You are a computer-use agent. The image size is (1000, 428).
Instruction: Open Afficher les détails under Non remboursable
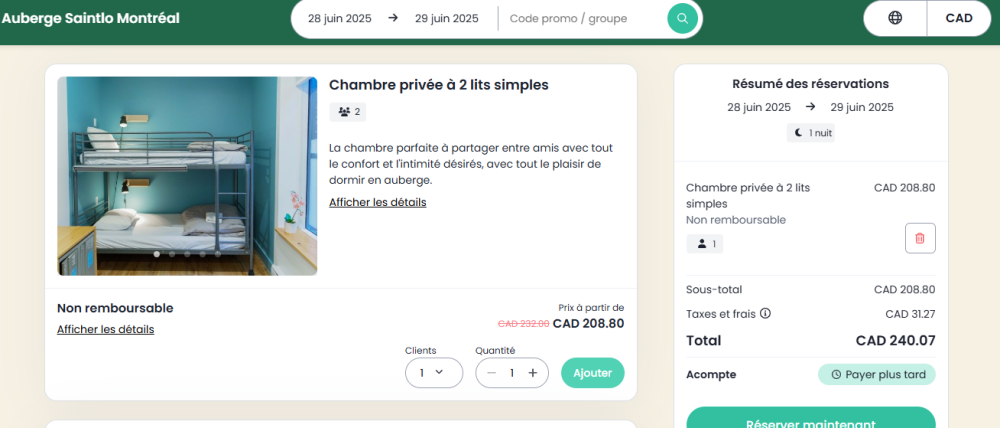[105, 329]
